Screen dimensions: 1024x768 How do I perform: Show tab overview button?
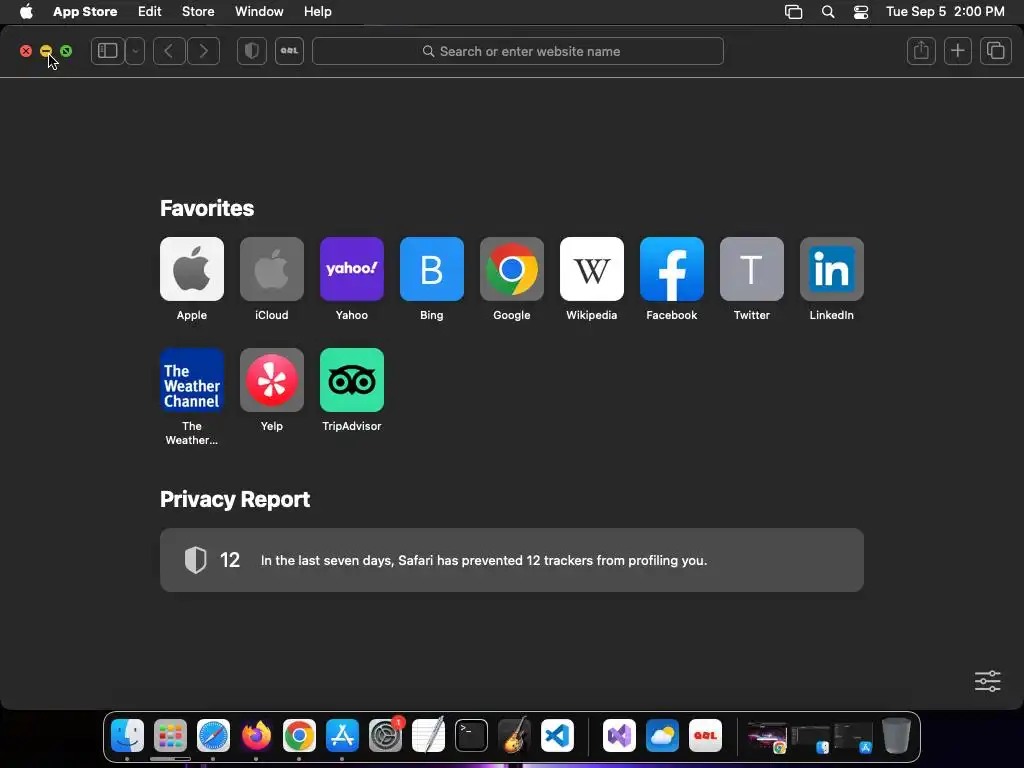[x=995, y=51]
